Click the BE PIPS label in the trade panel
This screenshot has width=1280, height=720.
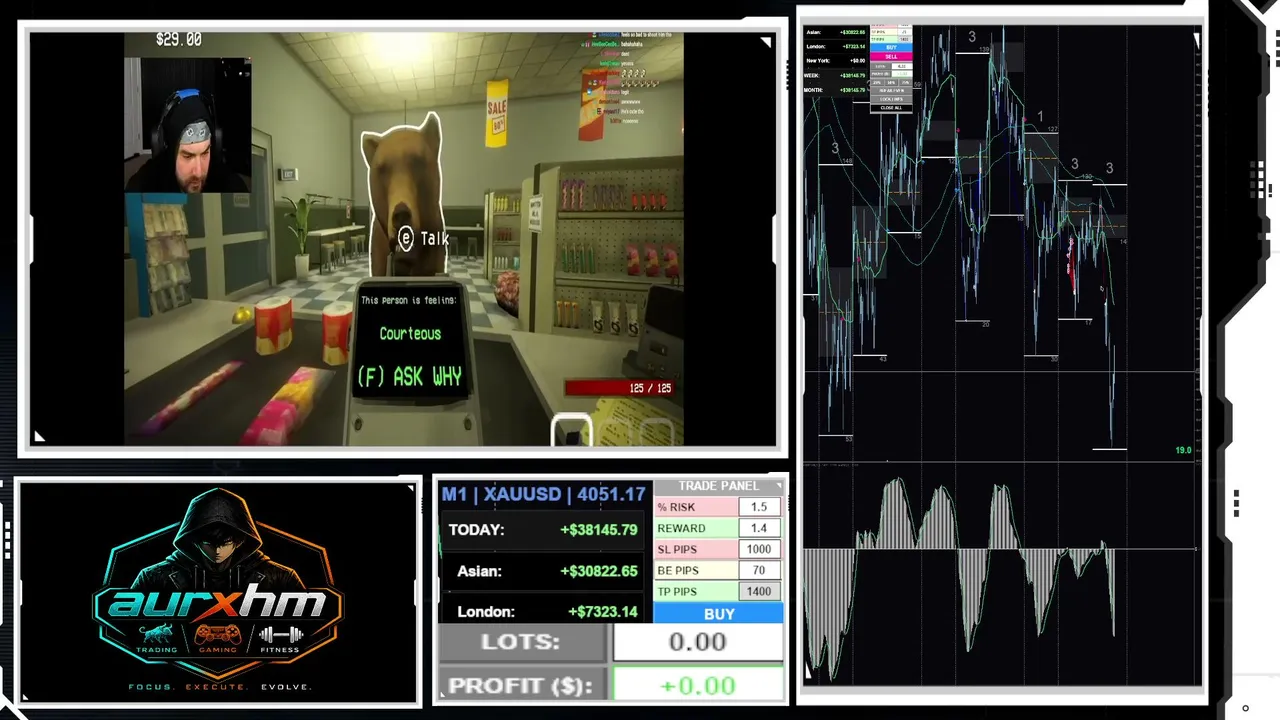point(677,570)
